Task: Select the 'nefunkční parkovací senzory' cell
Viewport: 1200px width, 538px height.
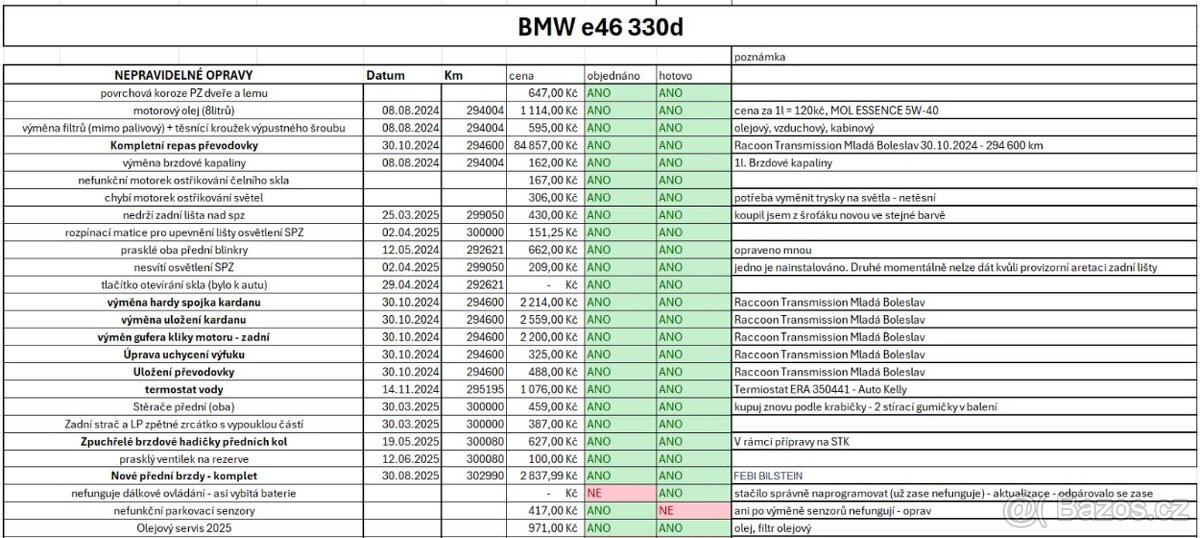Action: [x=183, y=510]
